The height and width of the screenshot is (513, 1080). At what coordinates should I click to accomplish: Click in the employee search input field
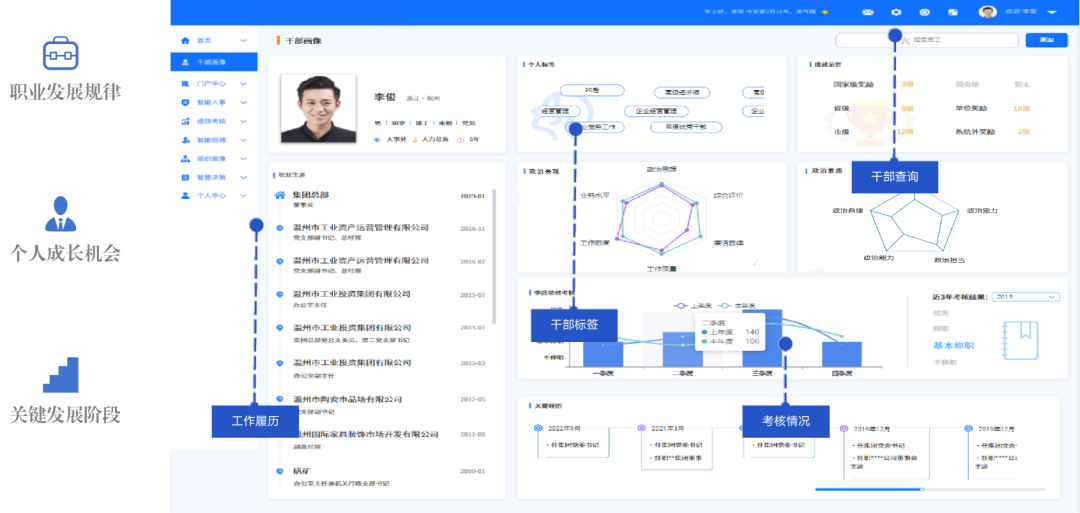click(927, 40)
